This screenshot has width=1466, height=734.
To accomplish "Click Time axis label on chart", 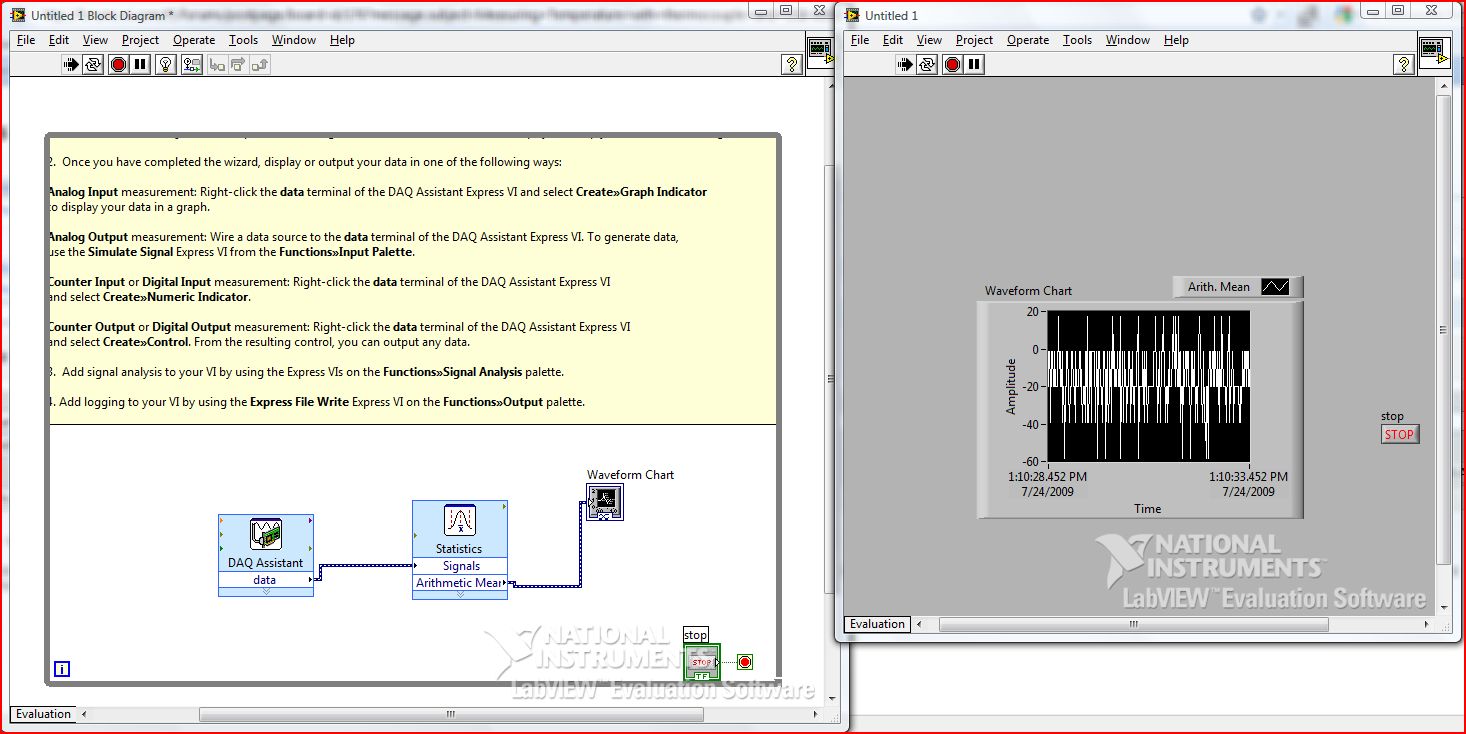I will (1147, 509).
